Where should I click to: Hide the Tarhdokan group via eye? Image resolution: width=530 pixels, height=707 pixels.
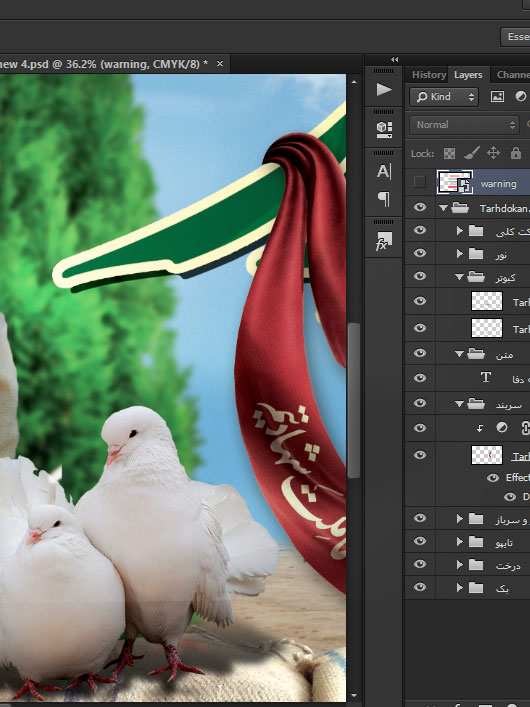(420, 207)
